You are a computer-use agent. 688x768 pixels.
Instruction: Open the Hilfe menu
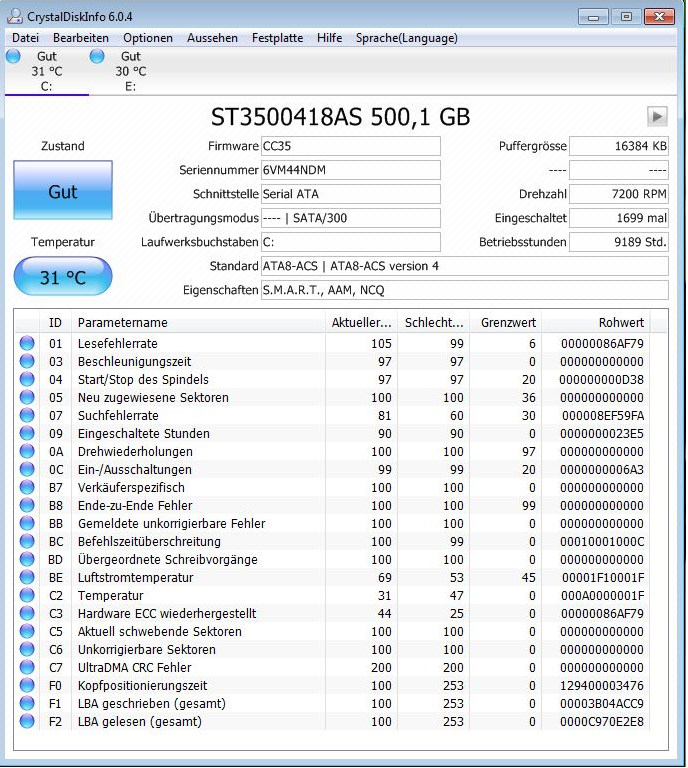click(329, 38)
